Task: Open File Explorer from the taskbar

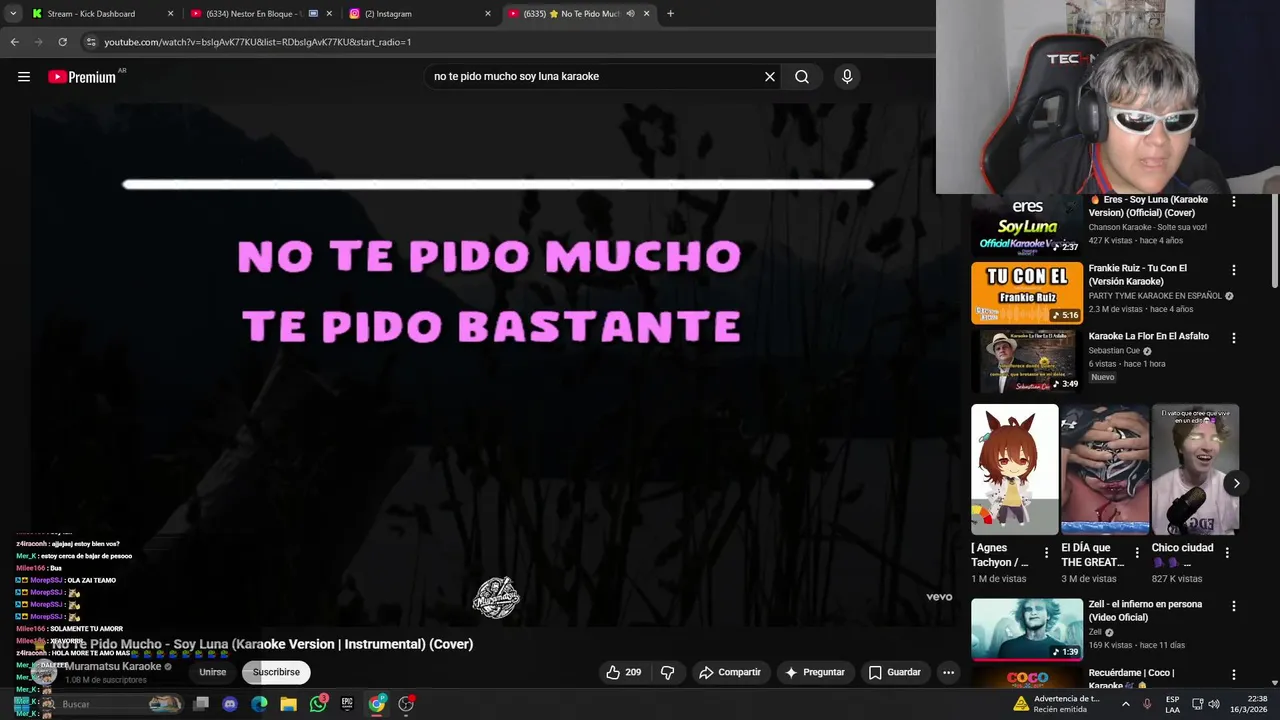Action: [288, 704]
